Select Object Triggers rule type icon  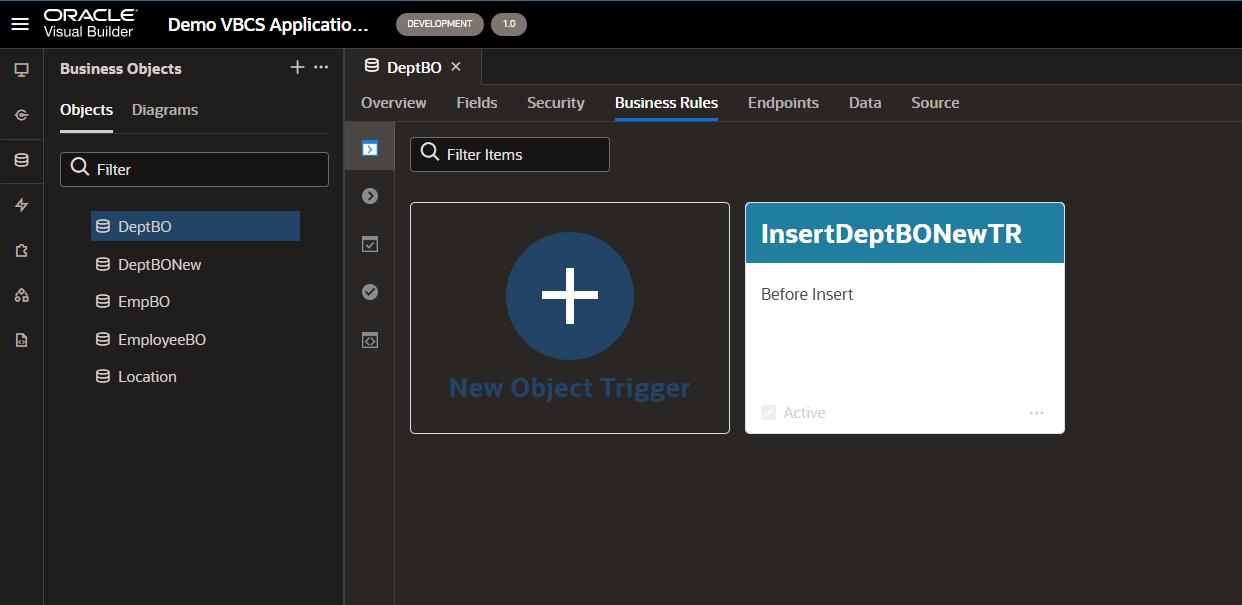click(x=370, y=149)
